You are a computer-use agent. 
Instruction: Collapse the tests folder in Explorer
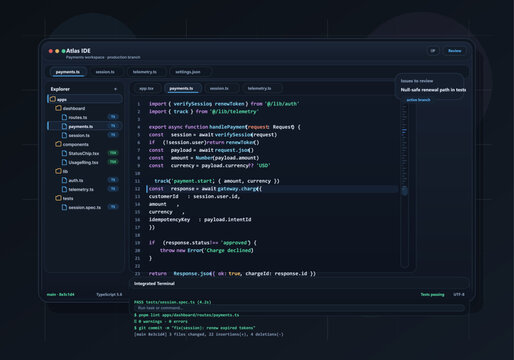click(85, 198)
